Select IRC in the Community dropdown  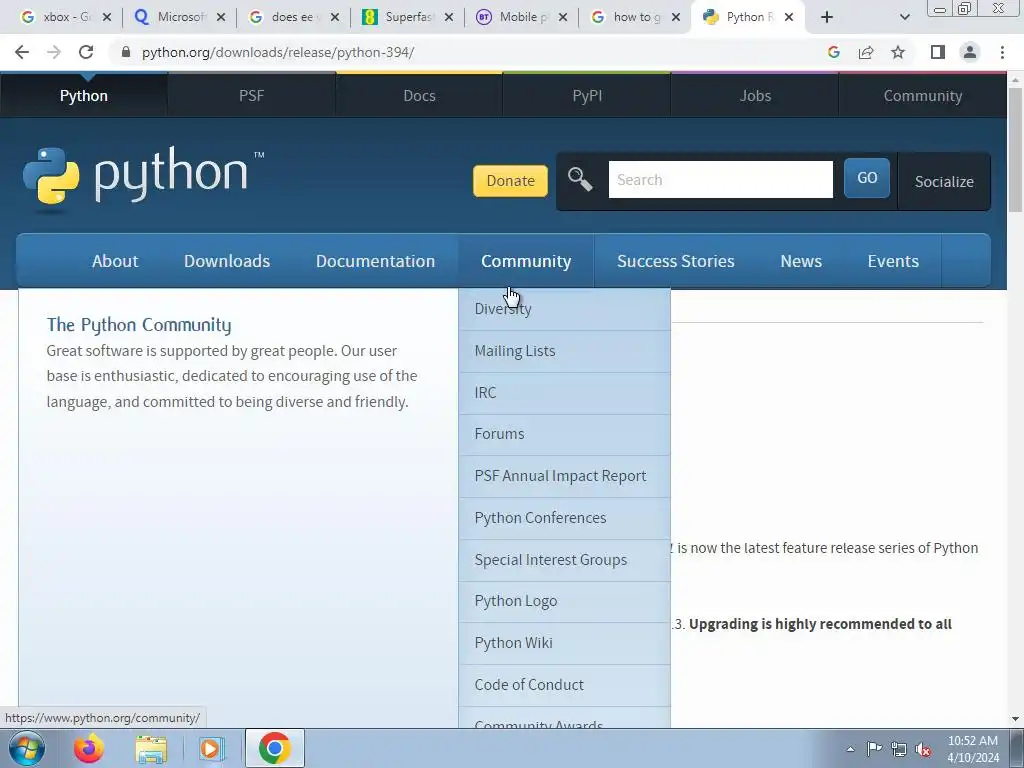coord(564,393)
